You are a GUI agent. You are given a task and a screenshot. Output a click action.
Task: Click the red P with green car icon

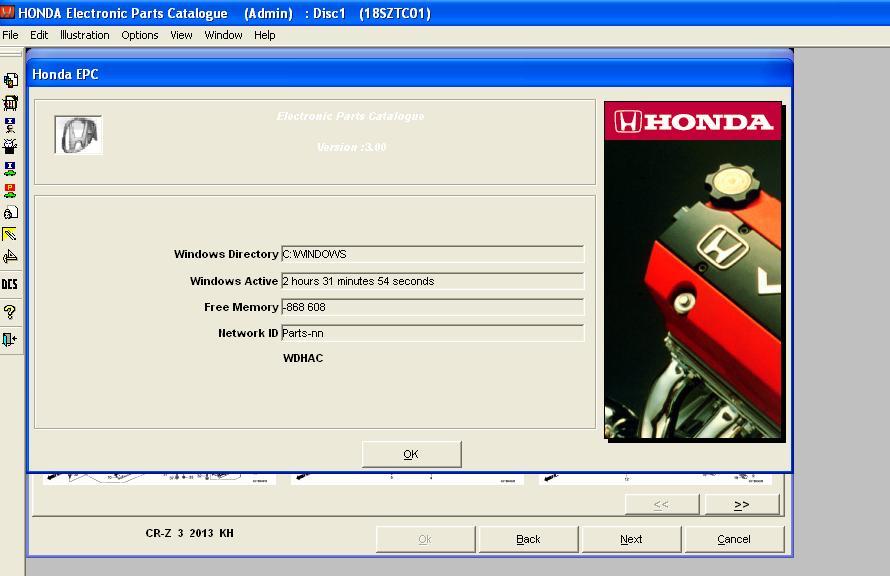[x=10, y=191]
